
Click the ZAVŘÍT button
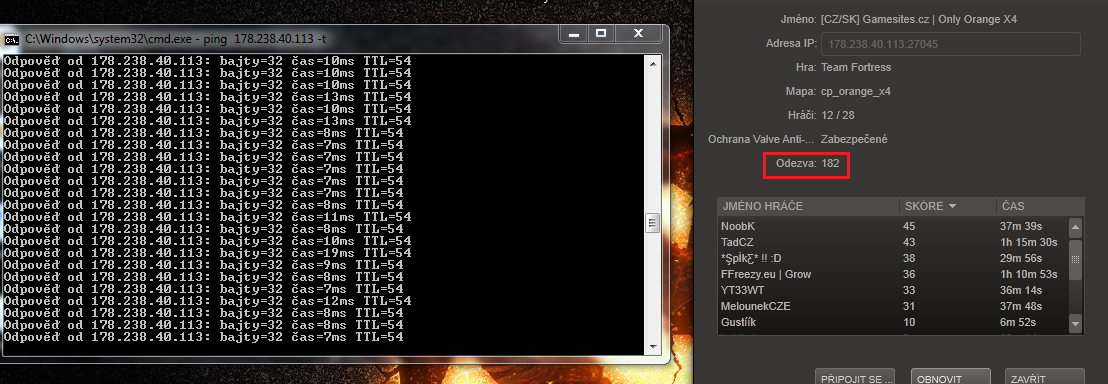[1044, 377]
